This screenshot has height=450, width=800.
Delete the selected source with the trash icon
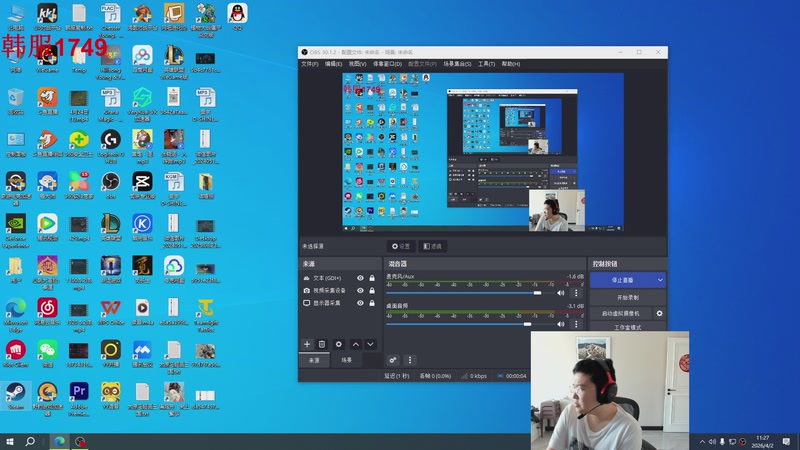pos(322,344)
